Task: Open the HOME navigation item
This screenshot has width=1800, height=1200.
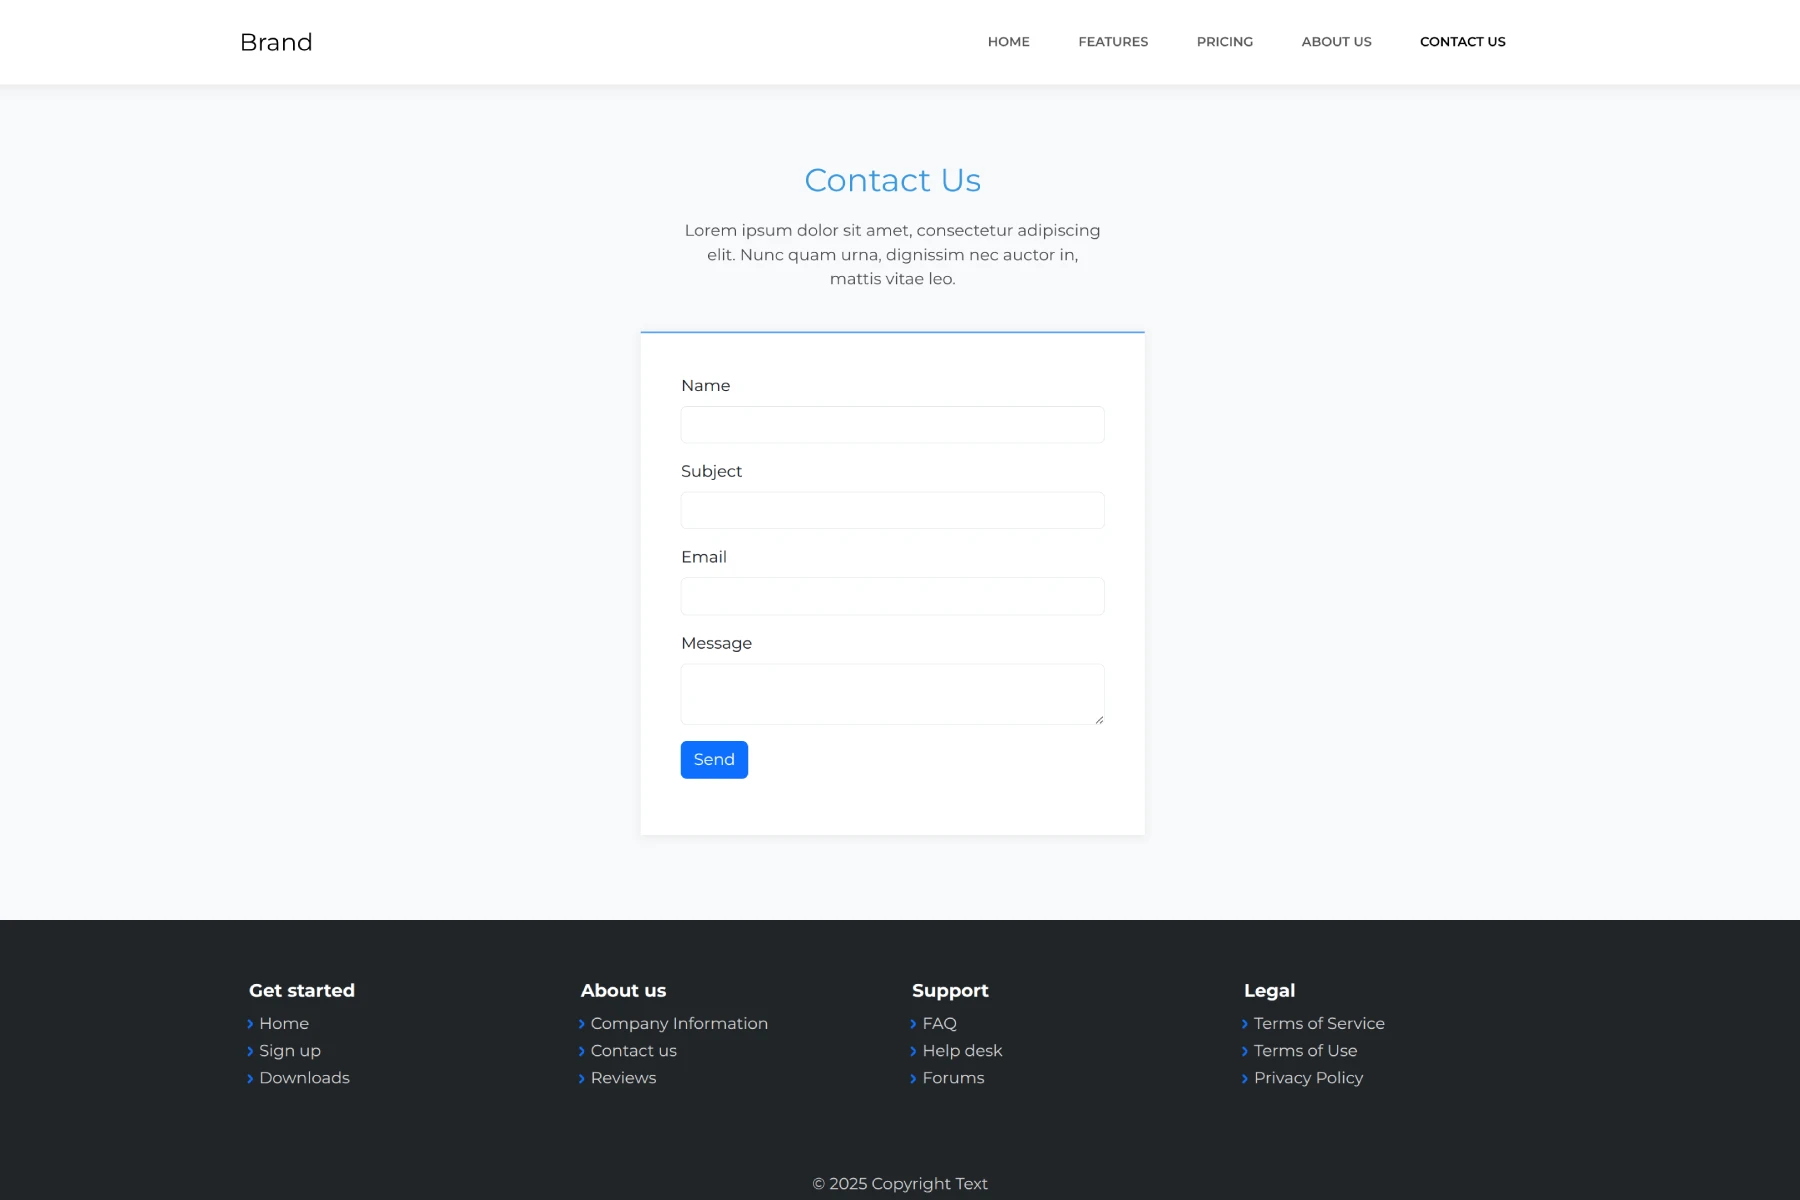Action: tap(1008, 42)
